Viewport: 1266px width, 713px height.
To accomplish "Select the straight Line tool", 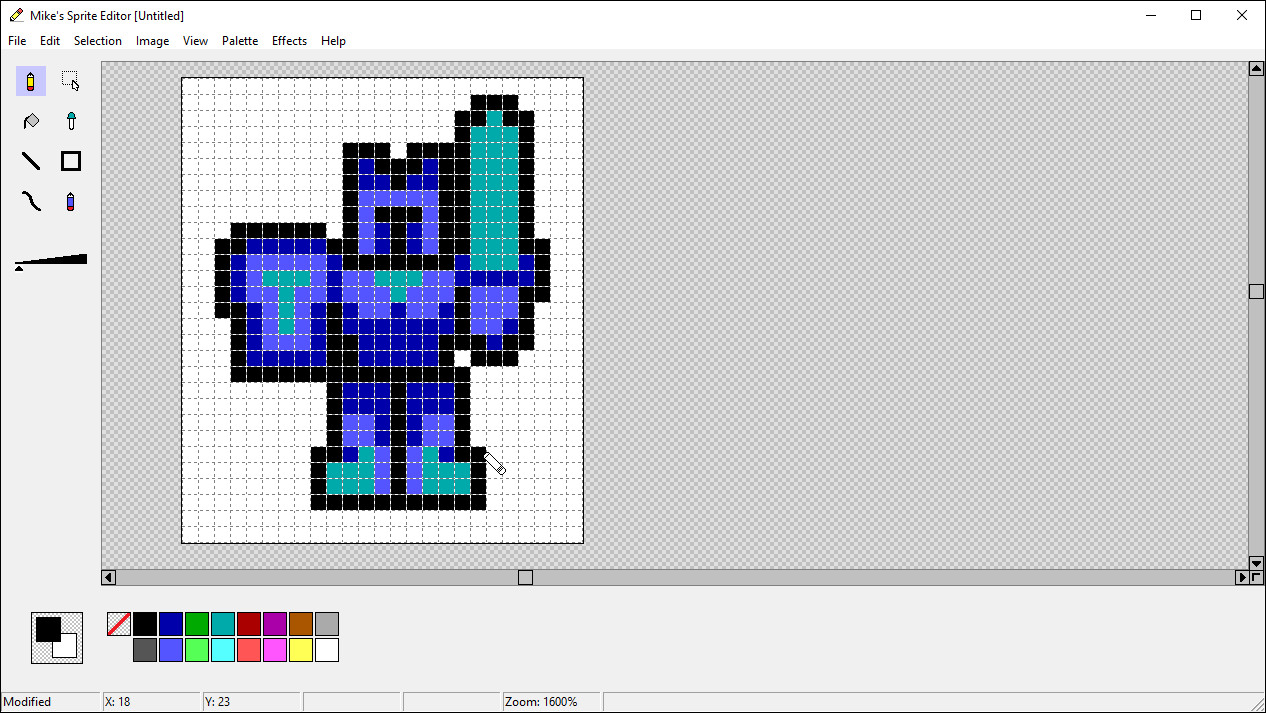I will pos(31,161).
